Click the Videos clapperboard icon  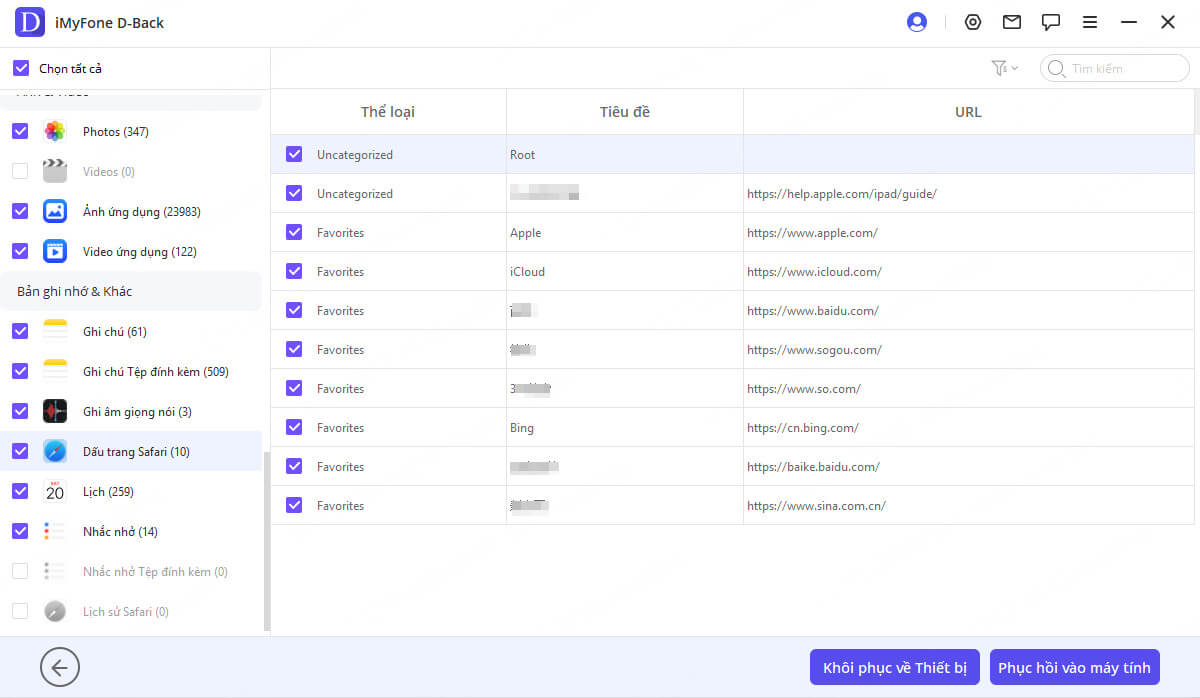click(55, 171)
